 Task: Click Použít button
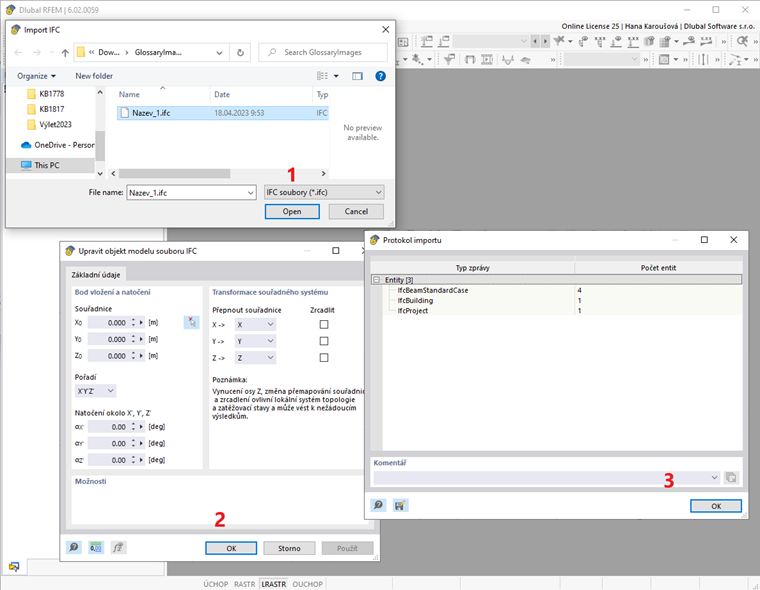pyautogui.click(x=348, y=548)
